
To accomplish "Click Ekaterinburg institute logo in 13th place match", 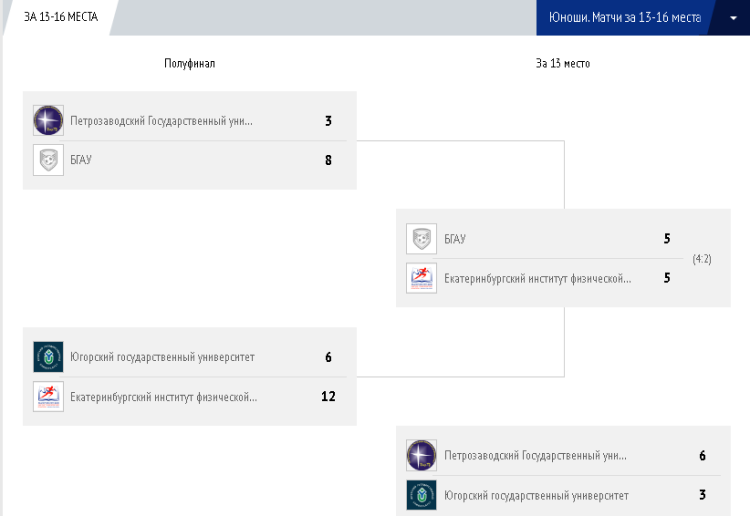I will point(422,278).
